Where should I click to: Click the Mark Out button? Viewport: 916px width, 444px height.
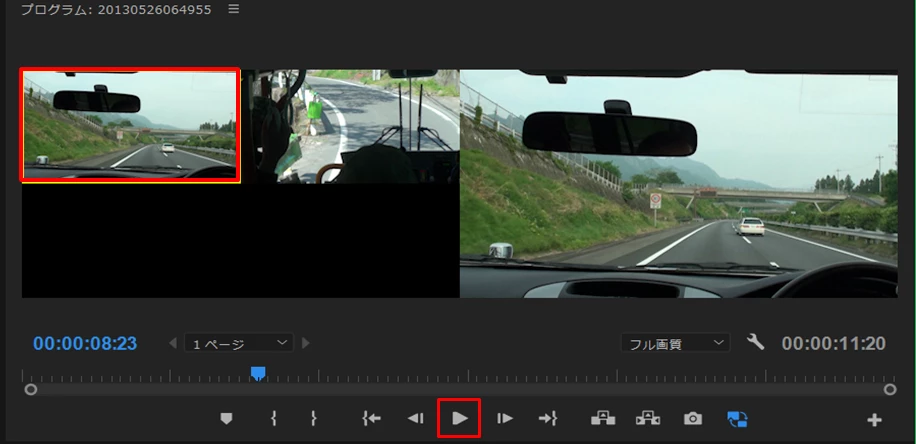click(314, 418)
